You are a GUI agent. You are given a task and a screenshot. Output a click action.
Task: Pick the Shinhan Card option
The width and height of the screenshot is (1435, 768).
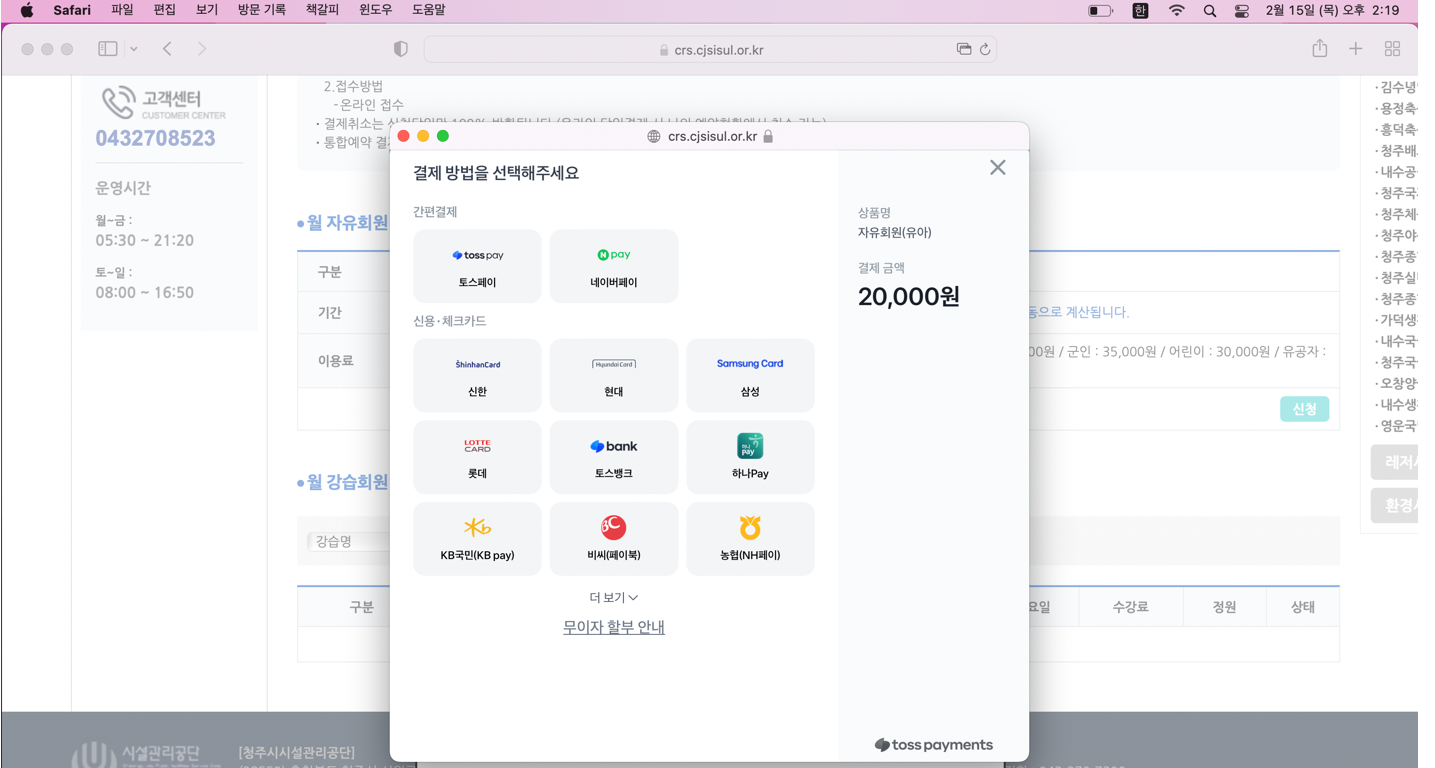tap(477, 375)
